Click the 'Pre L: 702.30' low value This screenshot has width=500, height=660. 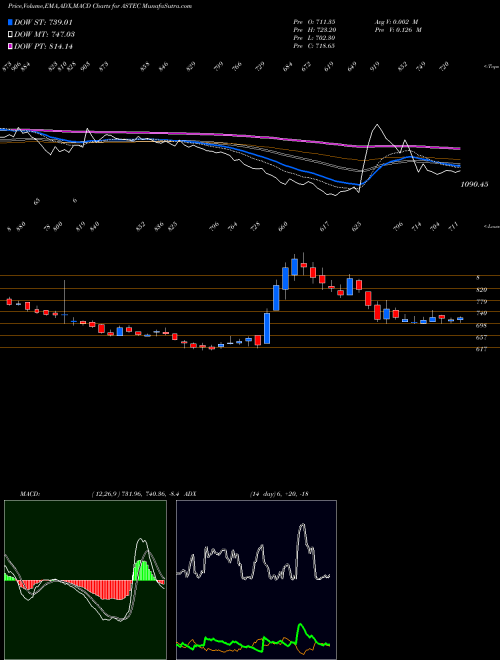pyautogui.click(x=314, y=38)
